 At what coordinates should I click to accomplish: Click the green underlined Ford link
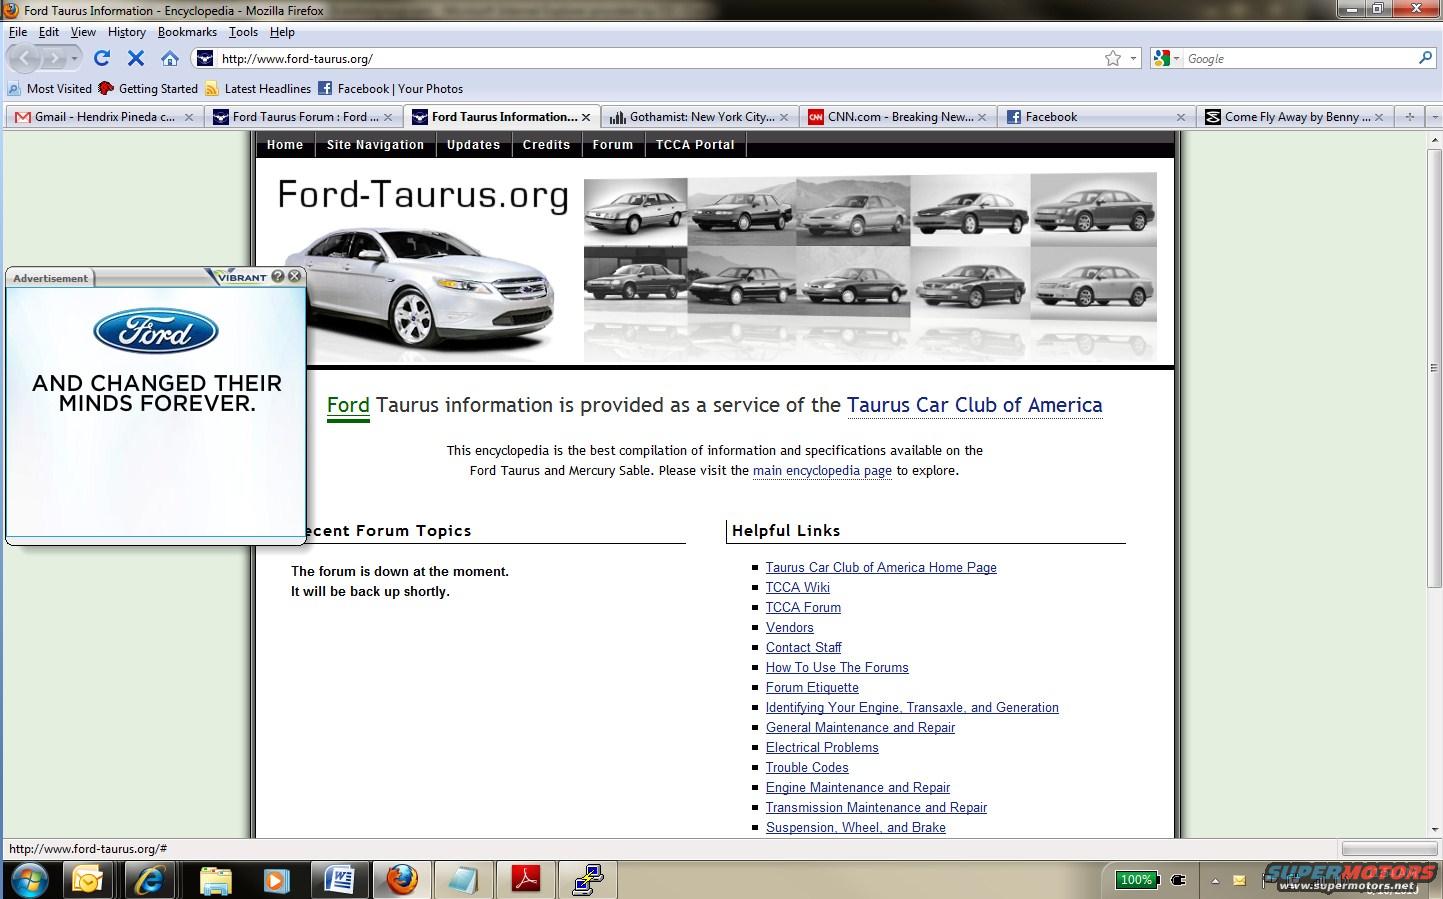pyautogui.click(x=348, y=406)
